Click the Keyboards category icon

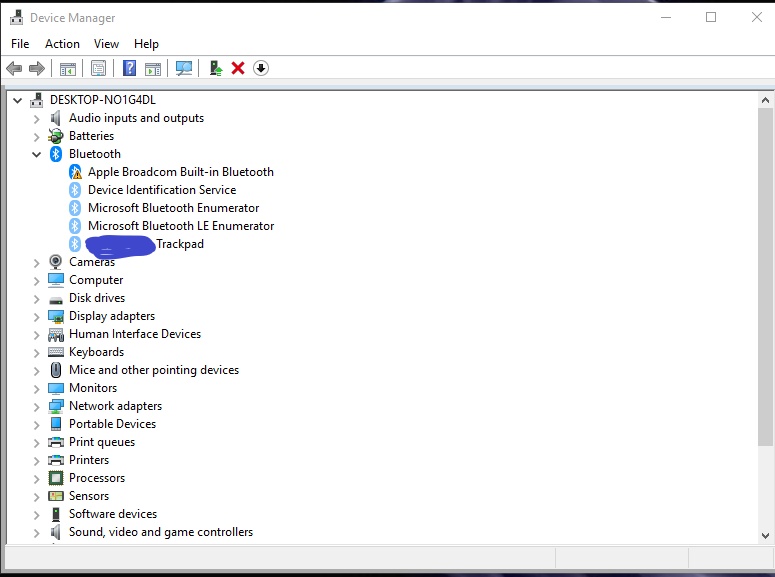pos(56,352)
